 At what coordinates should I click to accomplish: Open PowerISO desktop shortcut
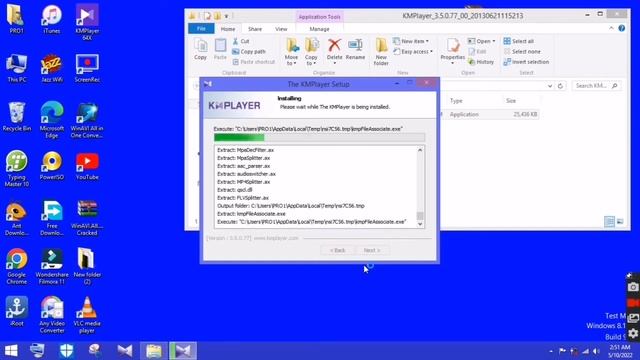[x=51, y=165]
